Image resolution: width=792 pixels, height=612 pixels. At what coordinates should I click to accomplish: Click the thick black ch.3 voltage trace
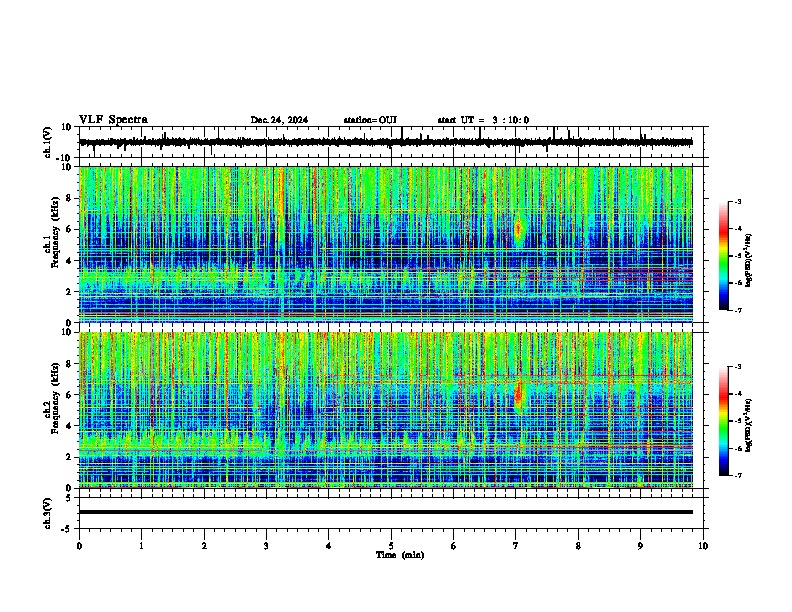pyautogui.click(x=386, y=512)
